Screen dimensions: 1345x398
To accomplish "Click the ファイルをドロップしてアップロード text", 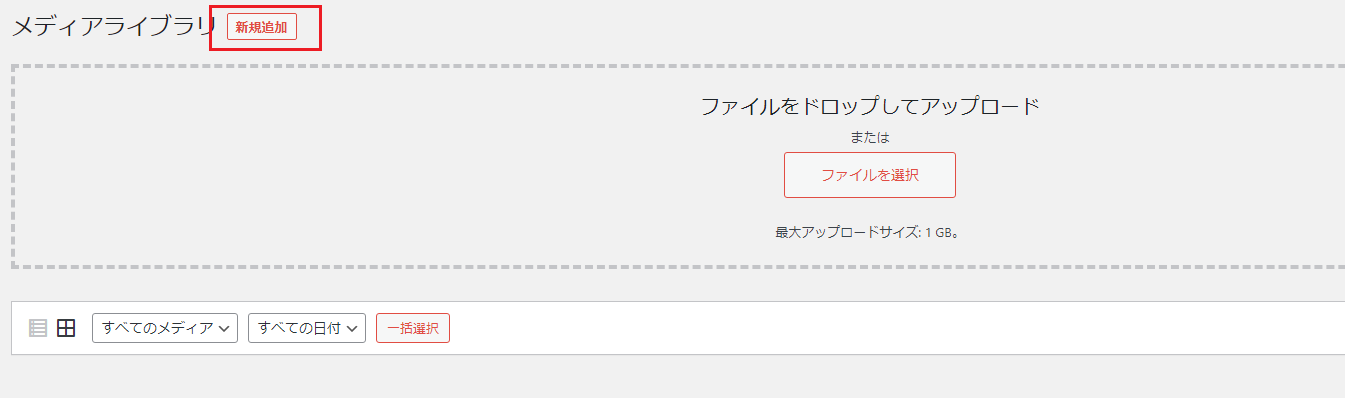I will pos(870,106).
